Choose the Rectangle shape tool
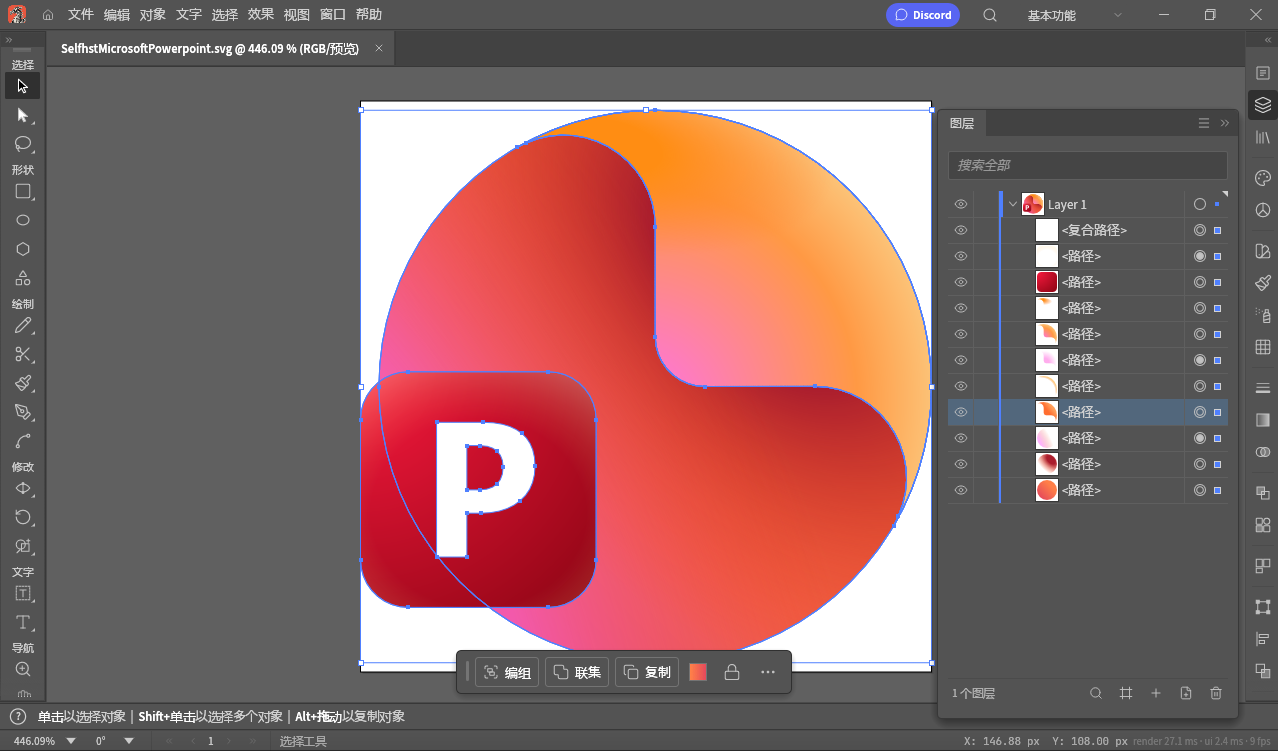 pyautogui.click(x=22, y=191)
